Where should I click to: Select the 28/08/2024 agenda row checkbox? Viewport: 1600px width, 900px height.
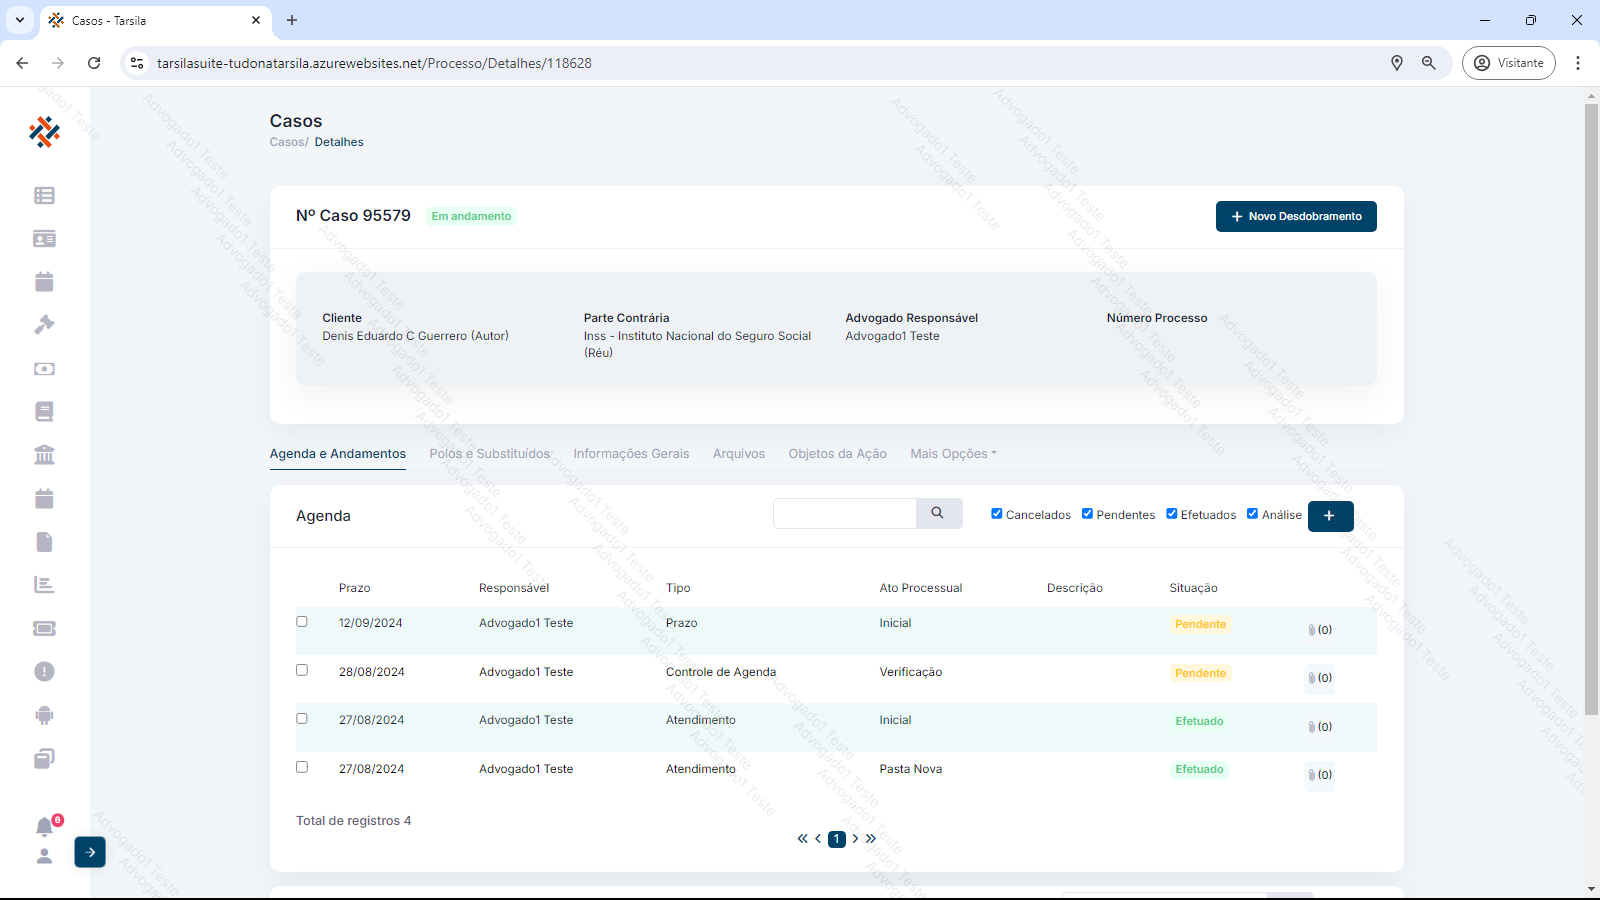click(x=302, y=670)
